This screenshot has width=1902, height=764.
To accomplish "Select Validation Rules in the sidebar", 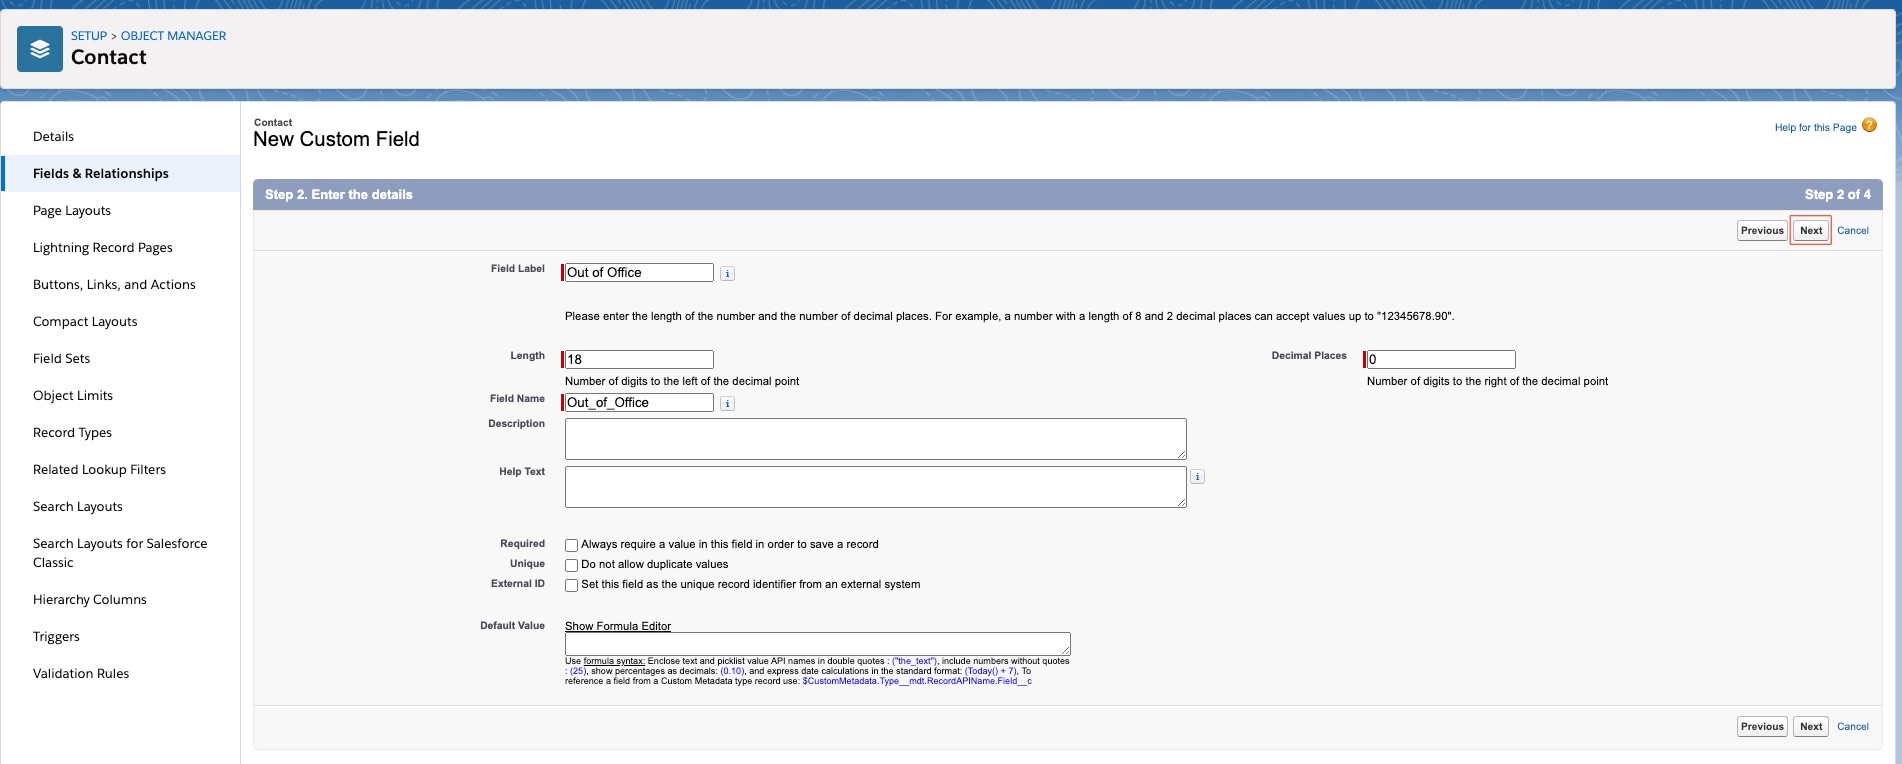I will coord(81,674).
